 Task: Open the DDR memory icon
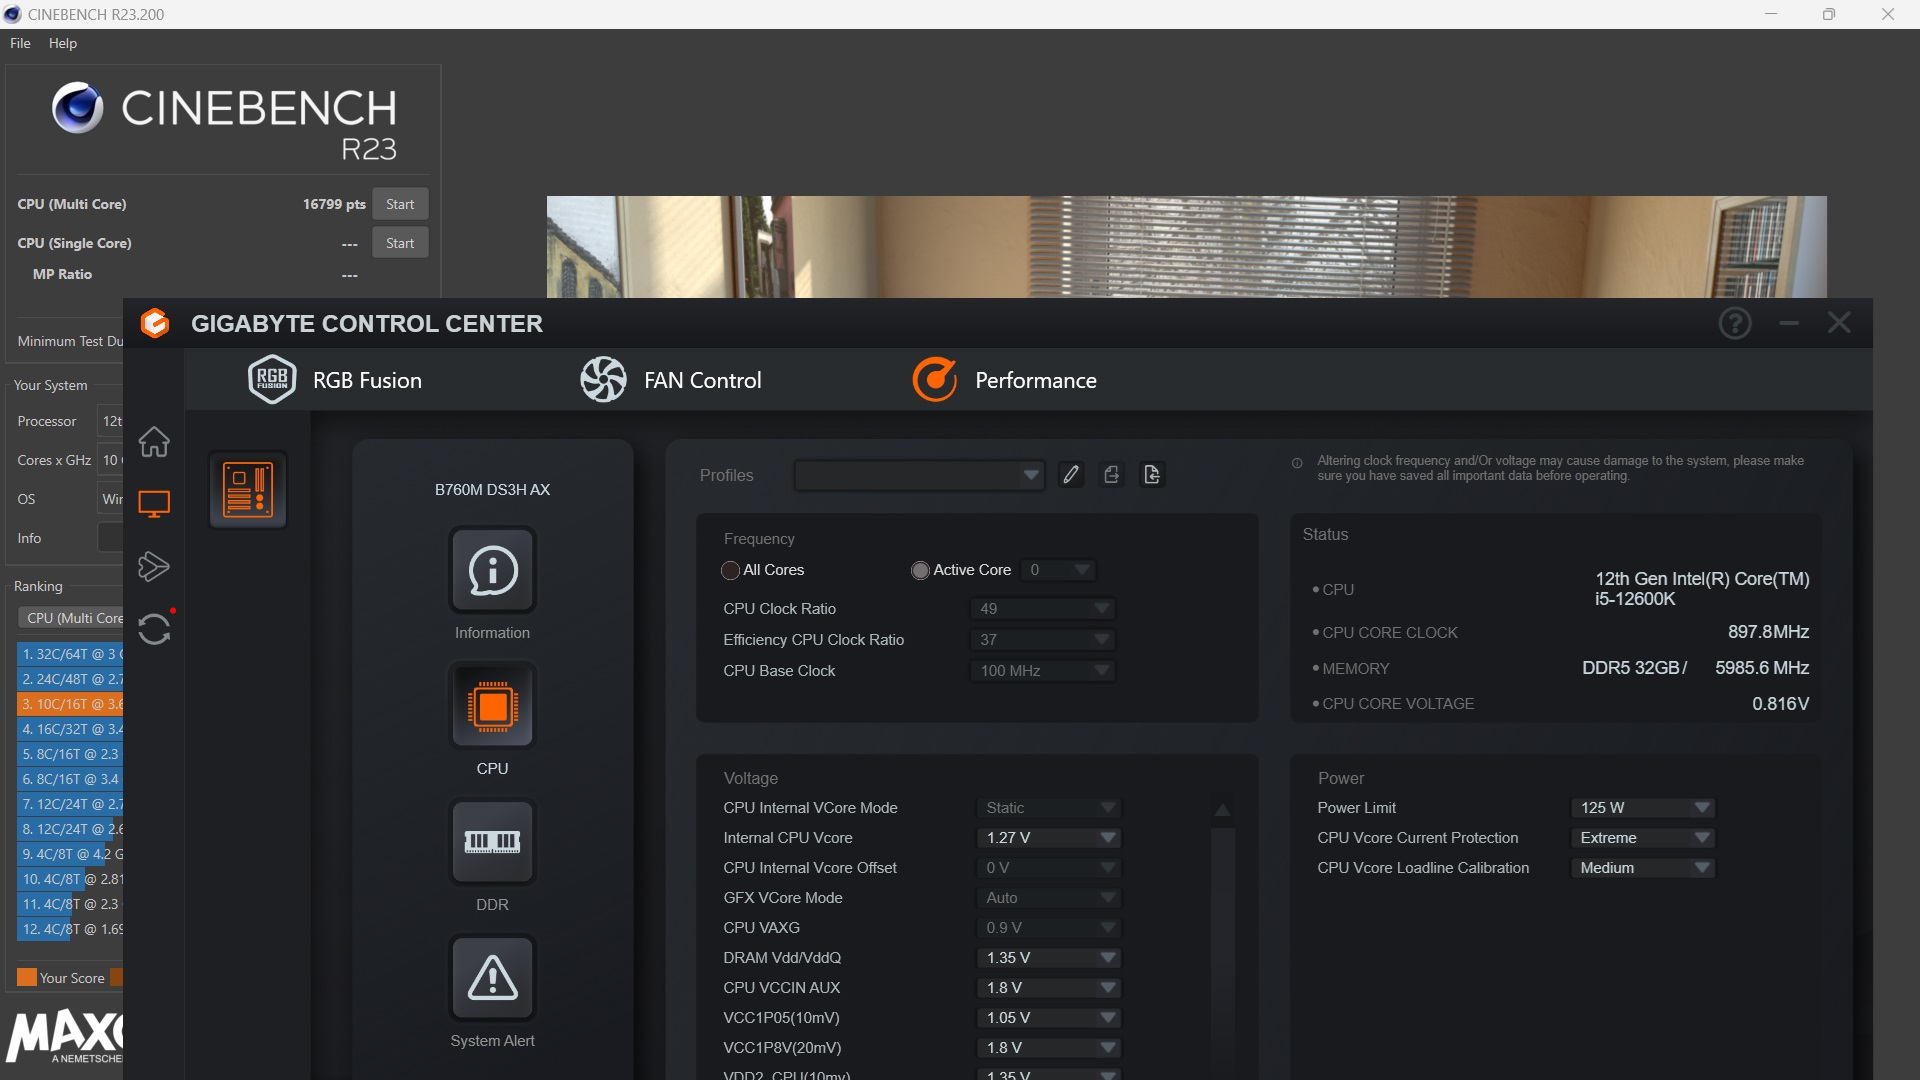(x=493, y=842)
